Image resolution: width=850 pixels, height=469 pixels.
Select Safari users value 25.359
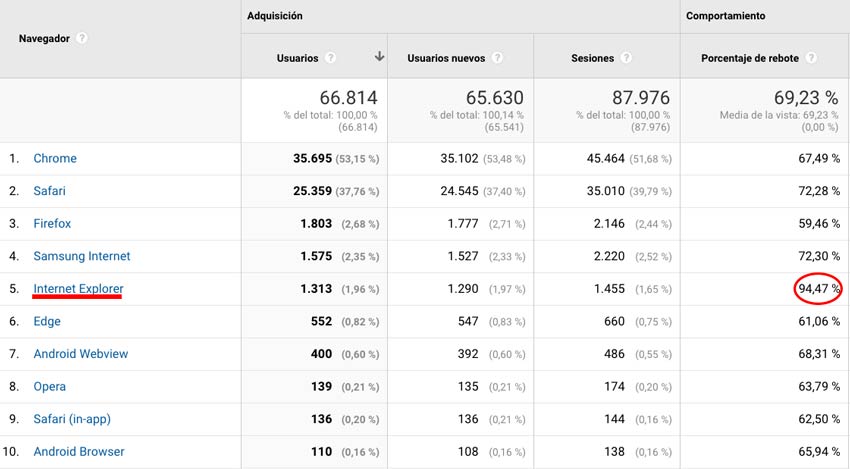point(312,191)
